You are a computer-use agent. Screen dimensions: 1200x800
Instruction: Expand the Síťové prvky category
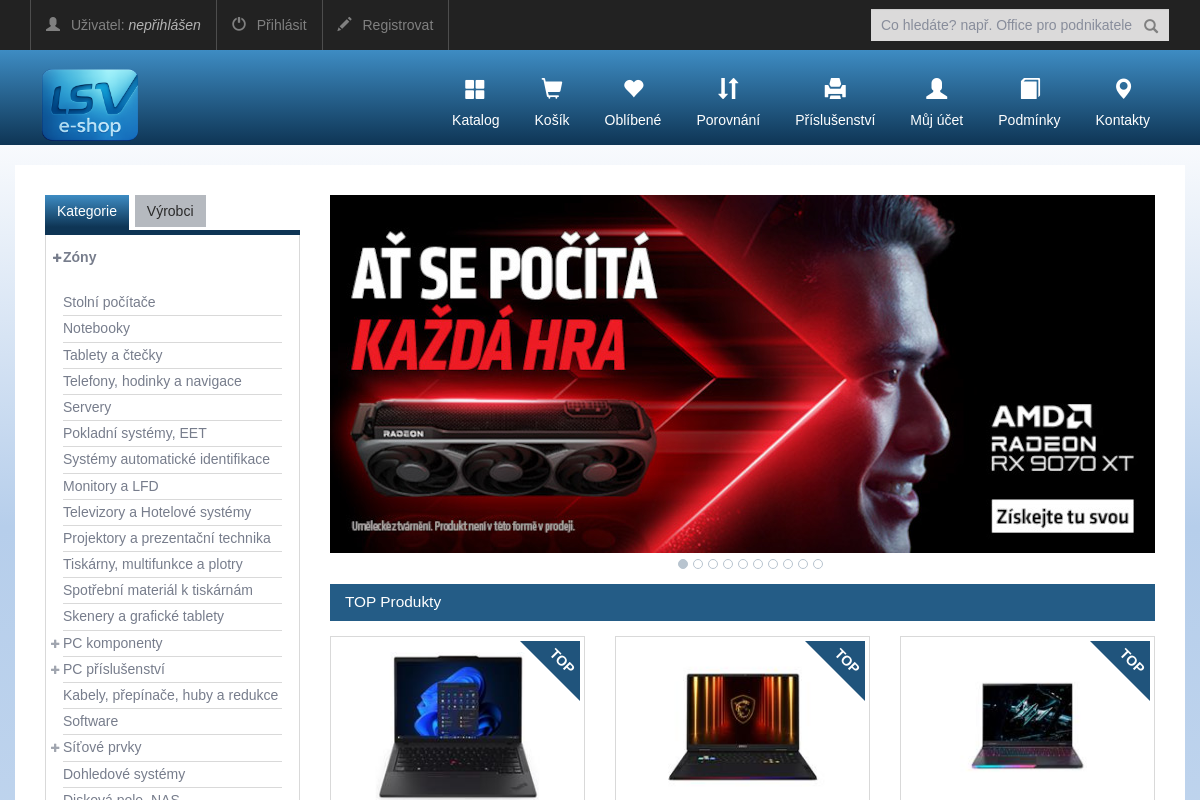point(55,747)
